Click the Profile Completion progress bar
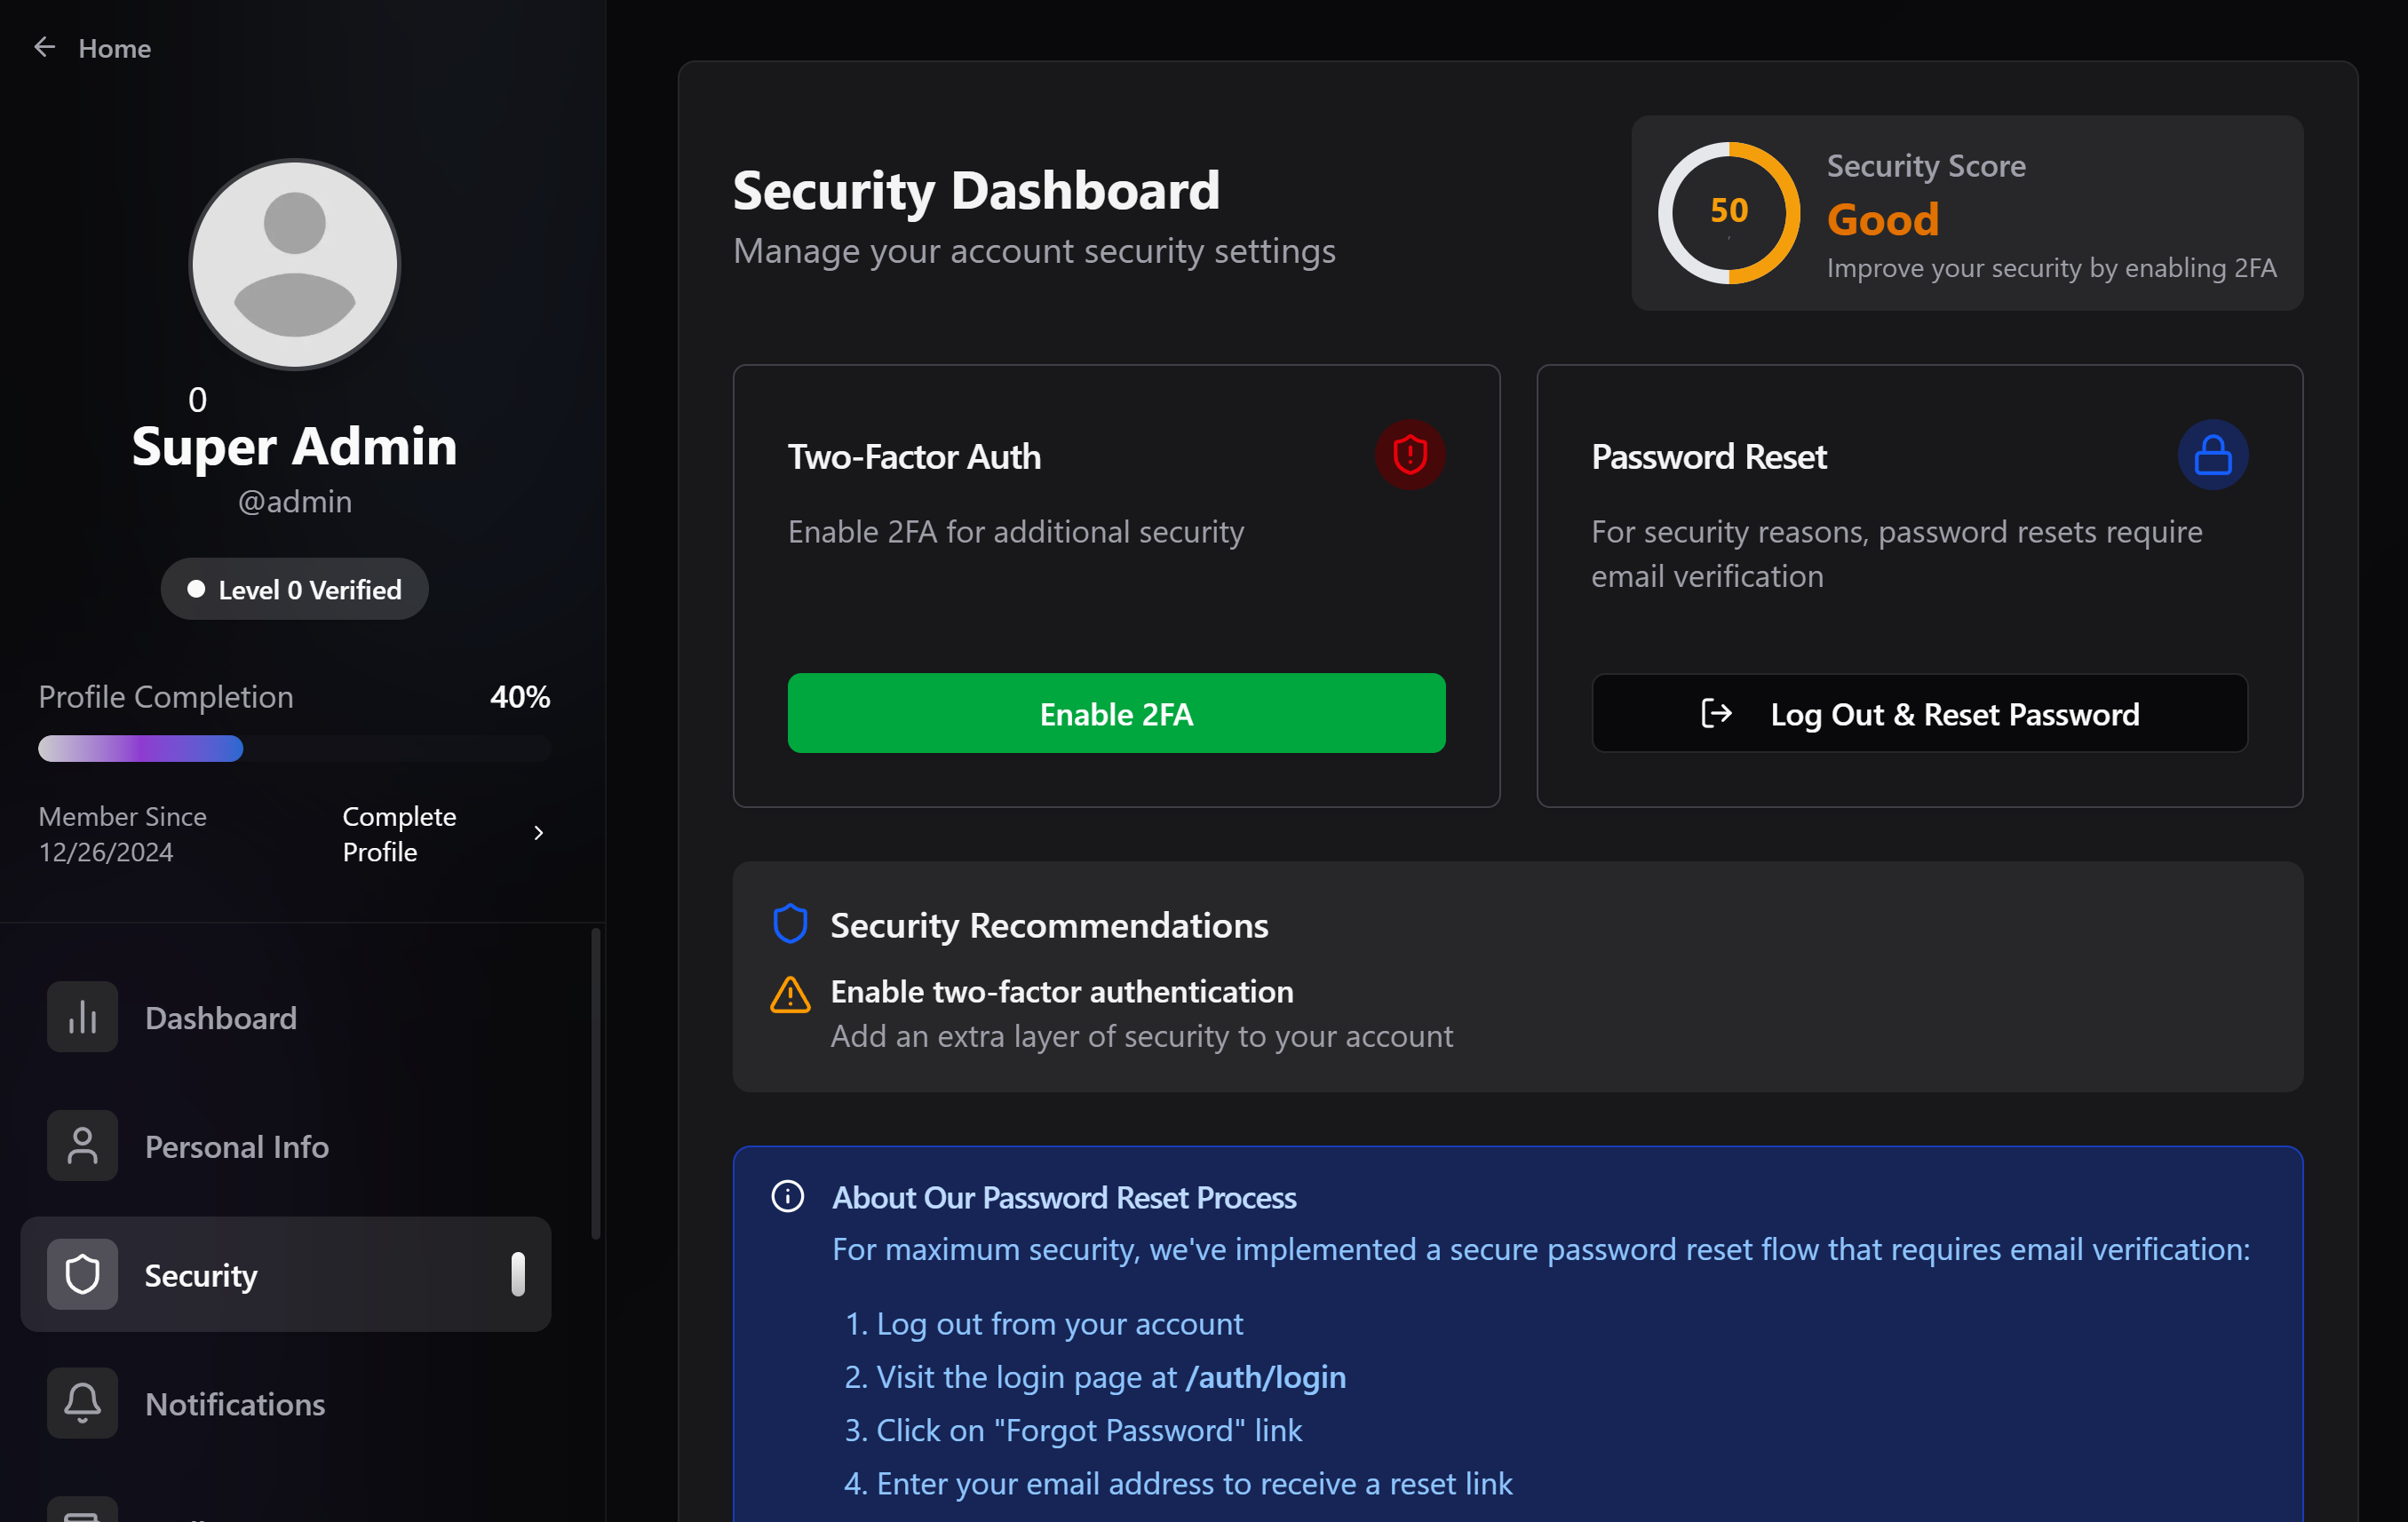The height and width of the screenshot is (1522, 2408). pos(294,748)
